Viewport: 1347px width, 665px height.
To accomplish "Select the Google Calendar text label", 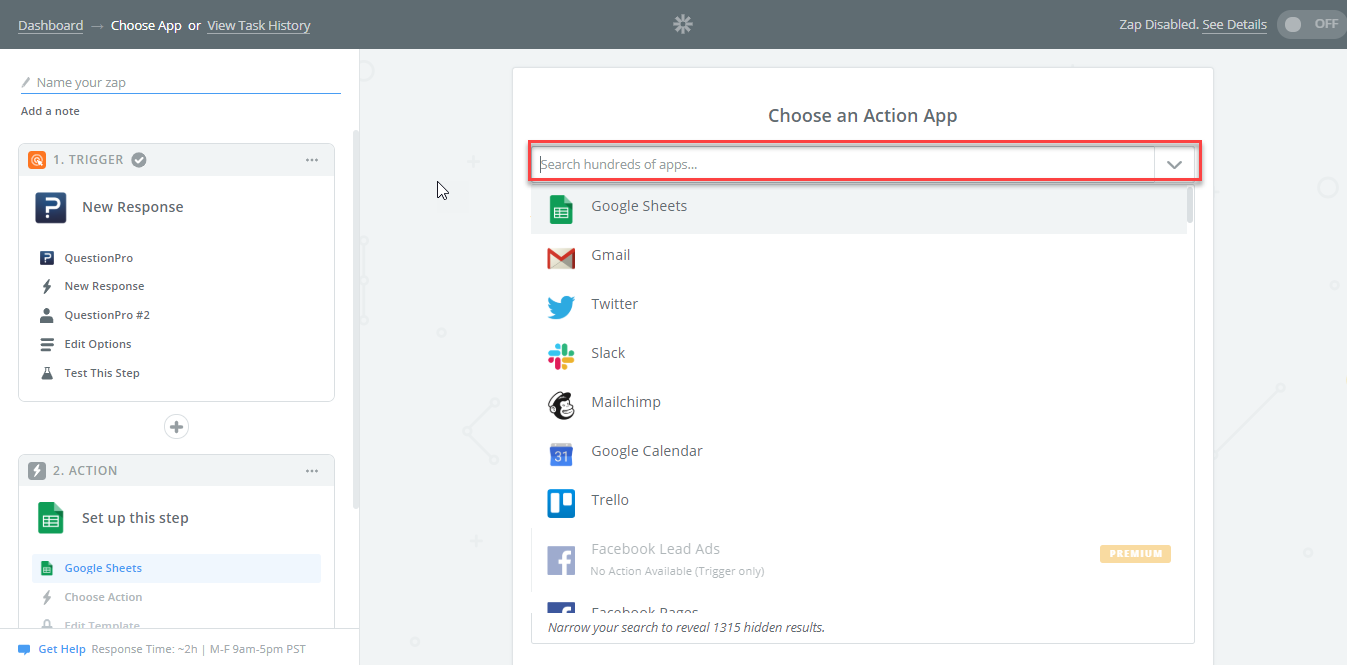I will [647, 451].
